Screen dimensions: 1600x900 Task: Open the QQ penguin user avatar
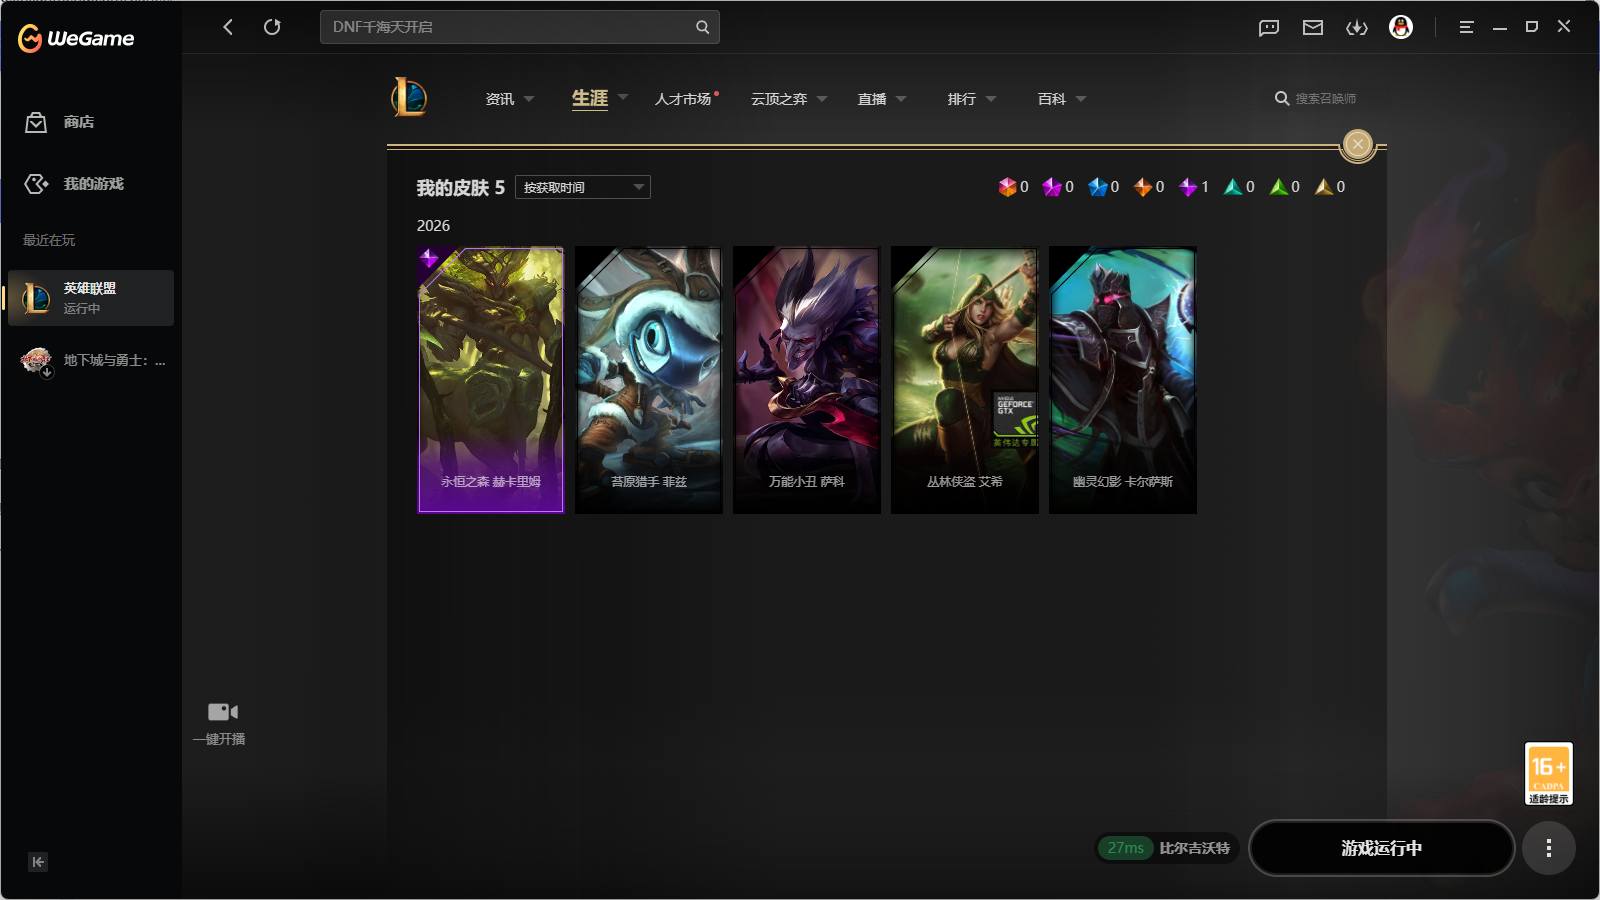[x=1401, y=27]
